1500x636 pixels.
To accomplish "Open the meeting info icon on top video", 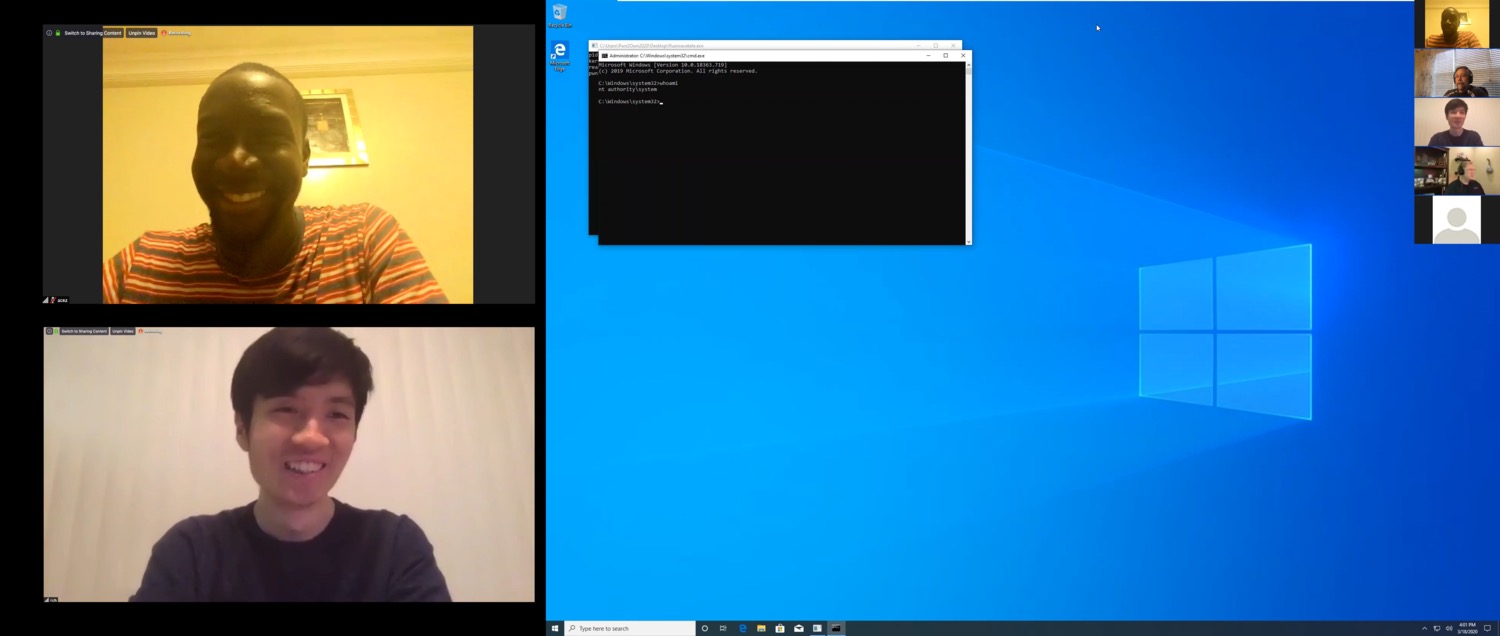I will tap(49, 33).
